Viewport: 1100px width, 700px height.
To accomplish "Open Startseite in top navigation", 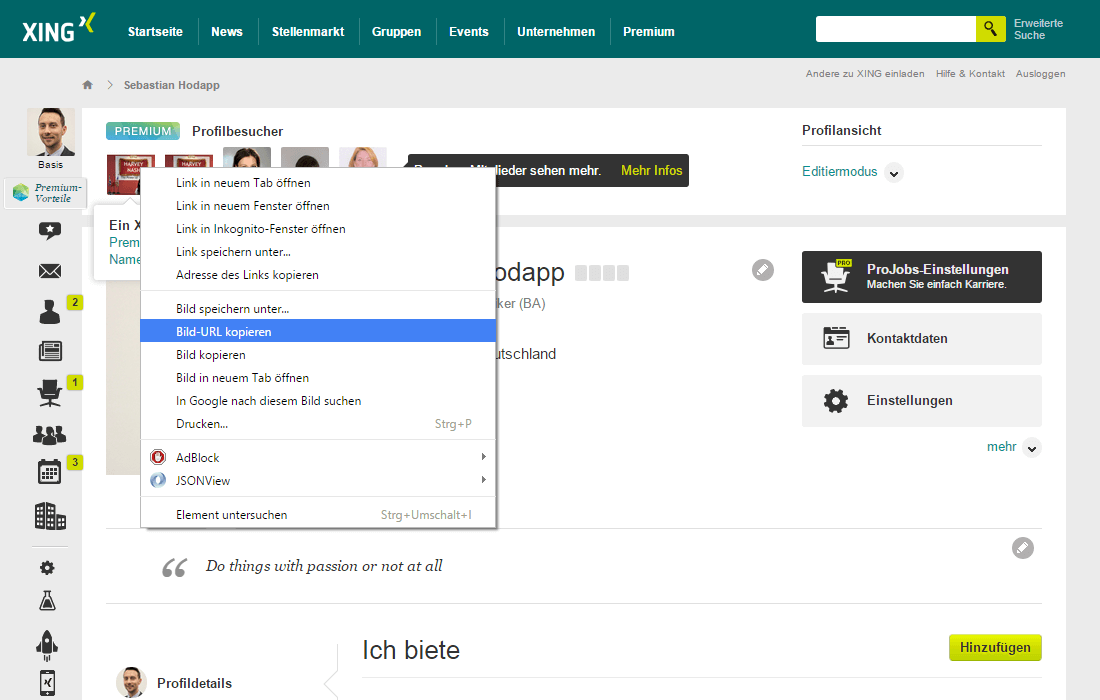I will (155, 32).
